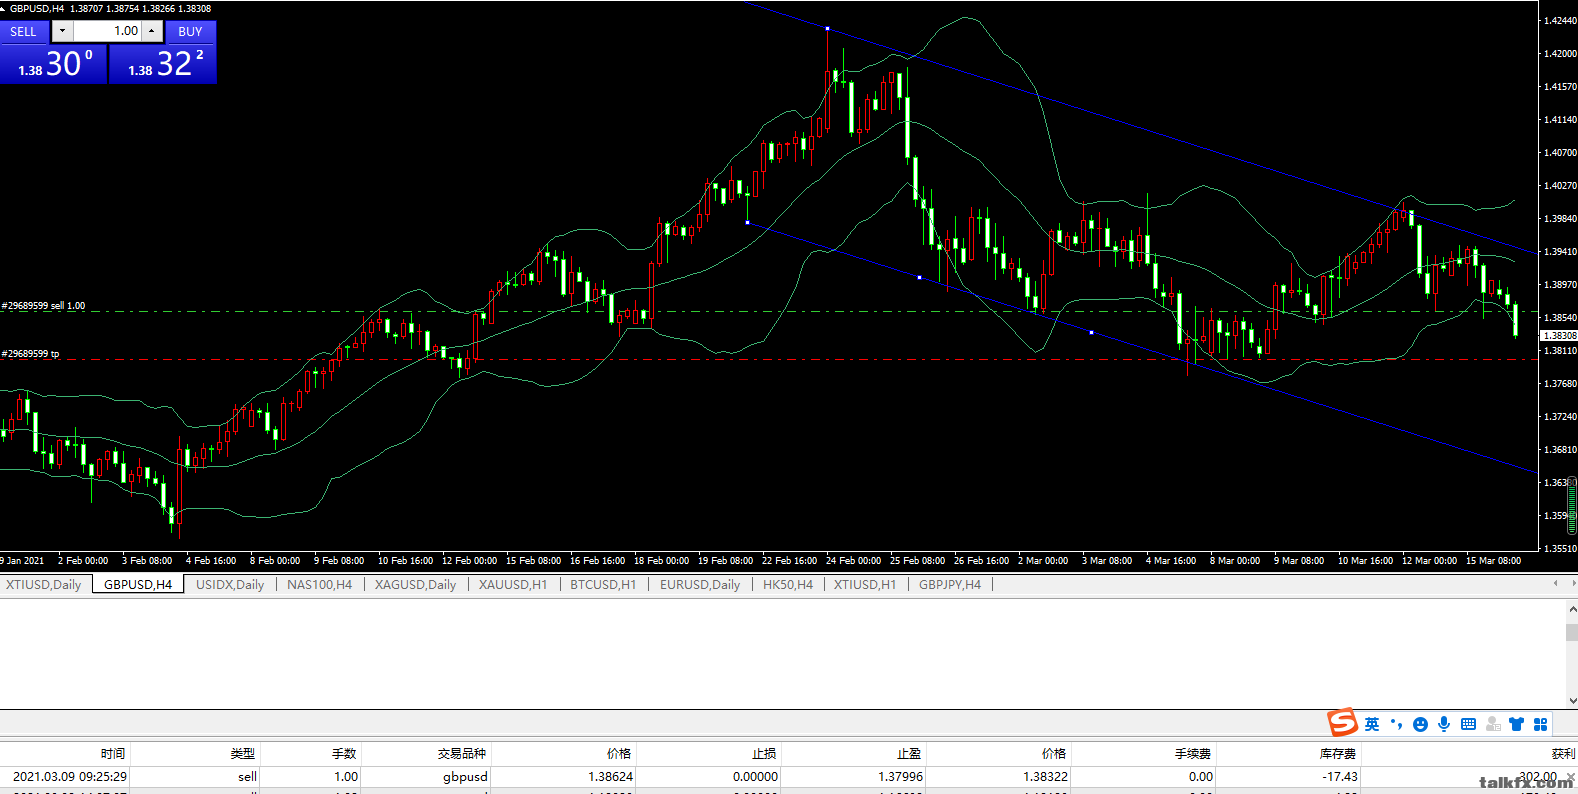
Task: Click the current price tag 1.38308
Action: point(1558,336)
